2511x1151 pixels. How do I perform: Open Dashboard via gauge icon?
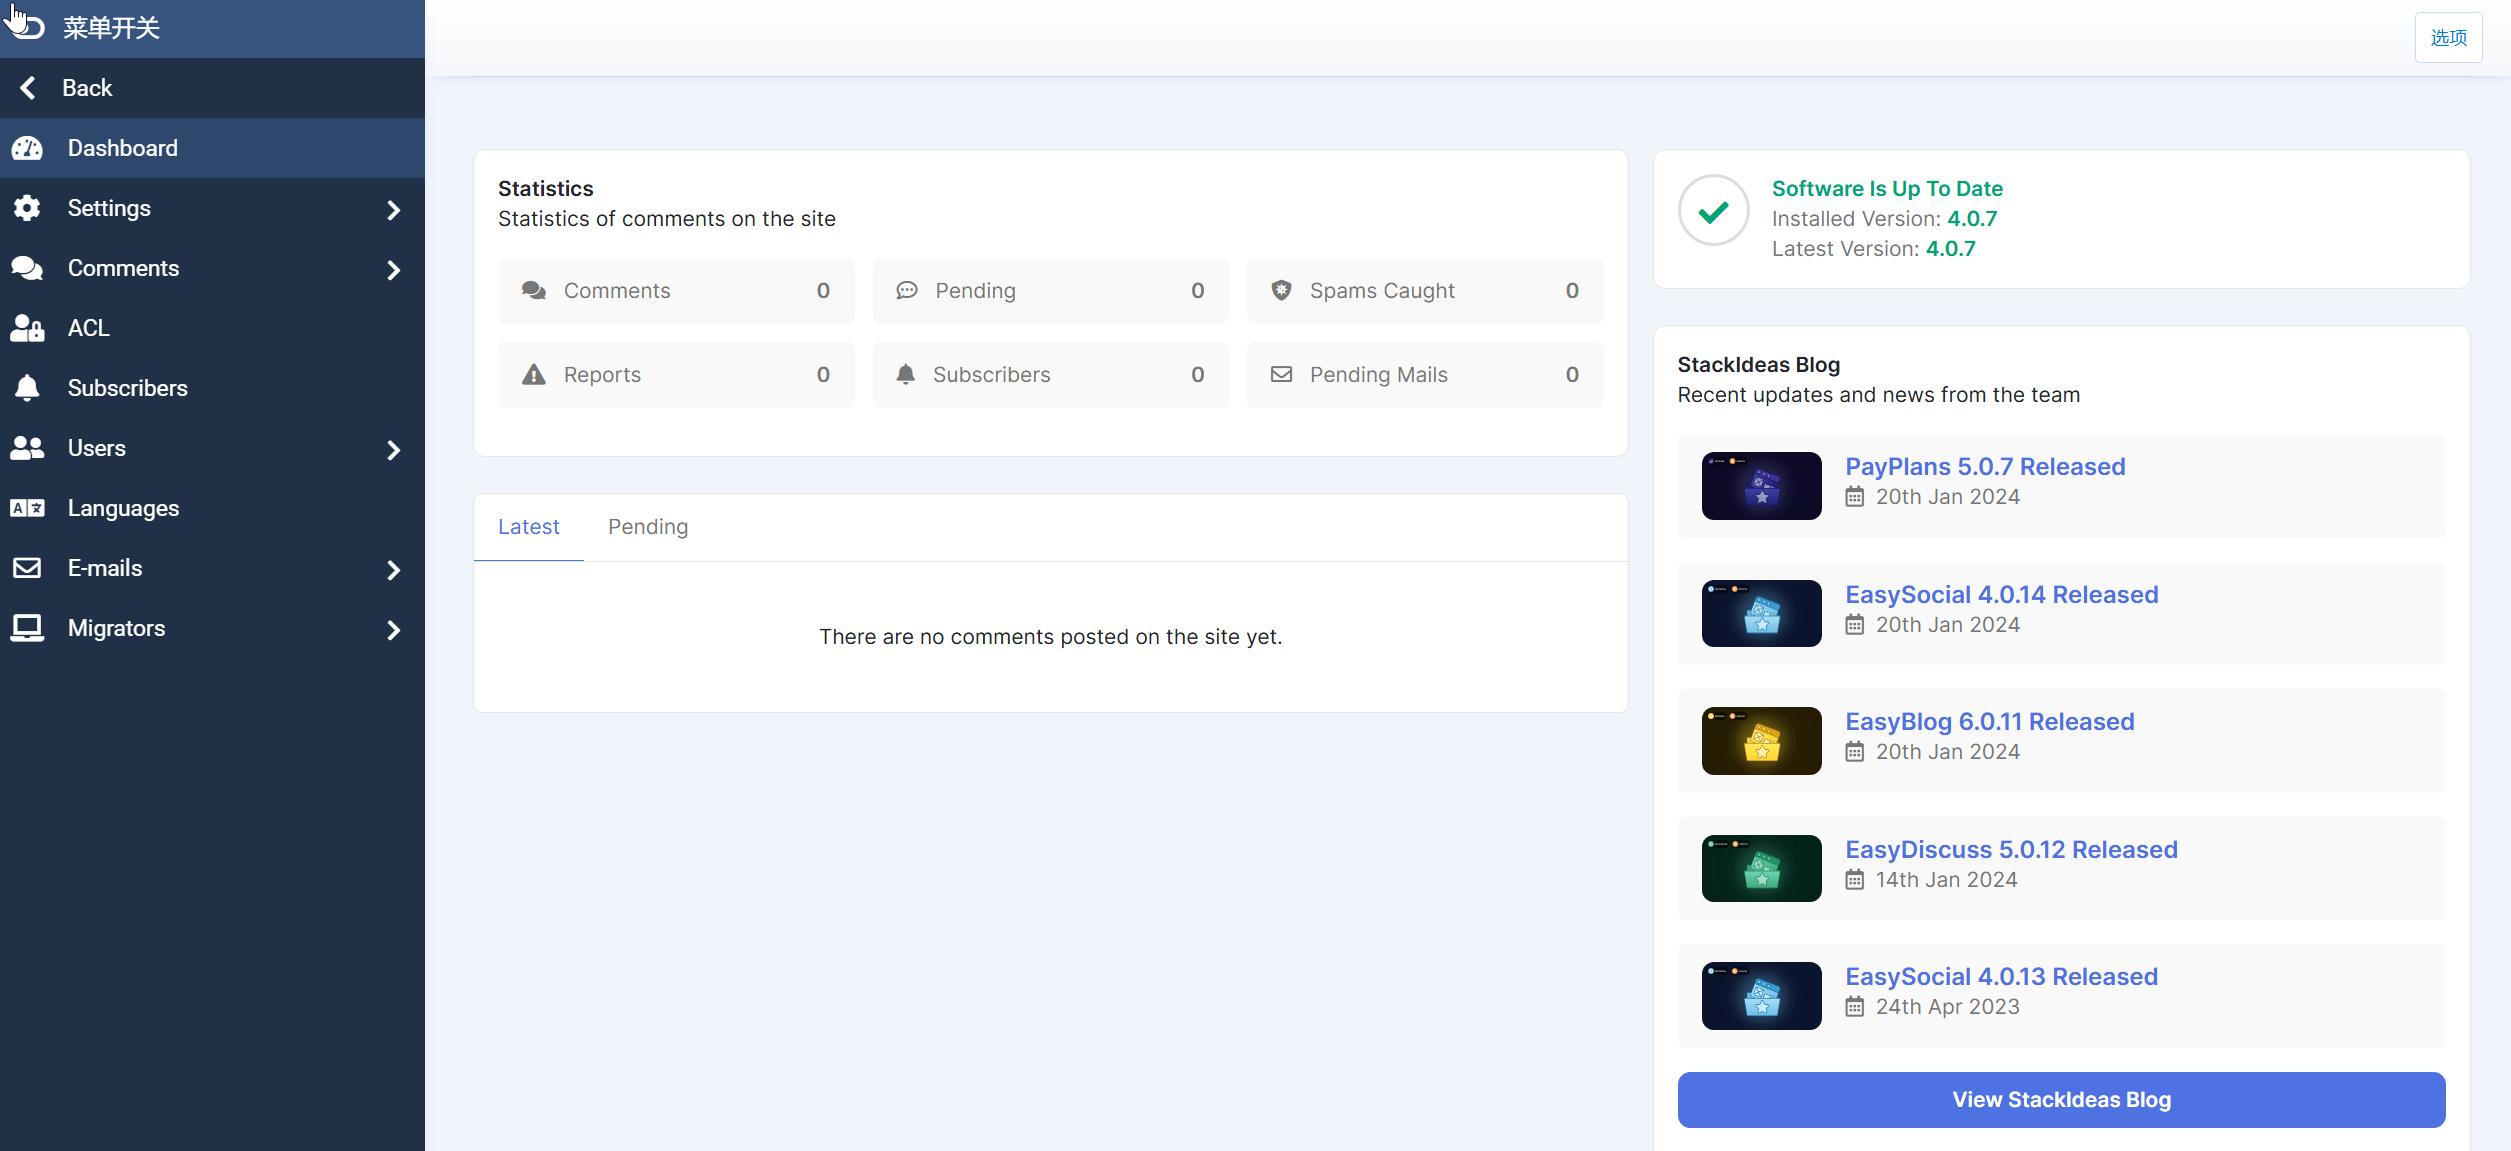coord(27,148)
